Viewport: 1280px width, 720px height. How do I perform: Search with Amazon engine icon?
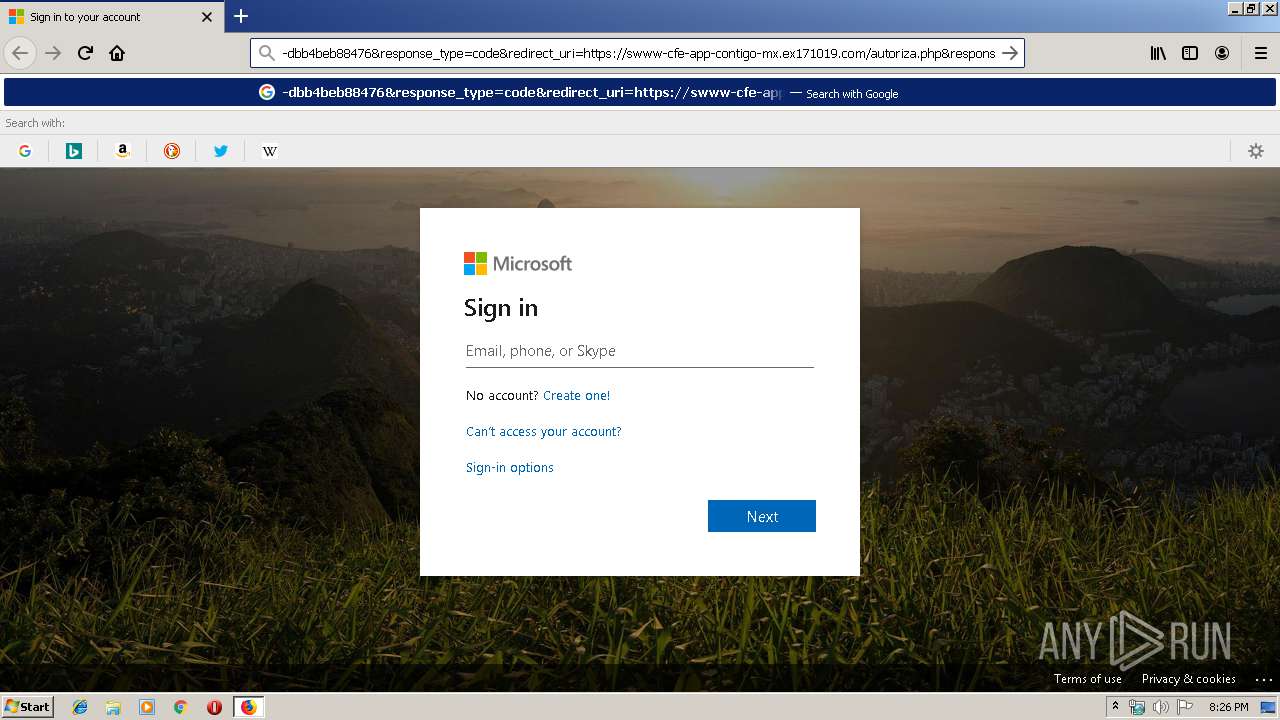click(x=123, y=151)
